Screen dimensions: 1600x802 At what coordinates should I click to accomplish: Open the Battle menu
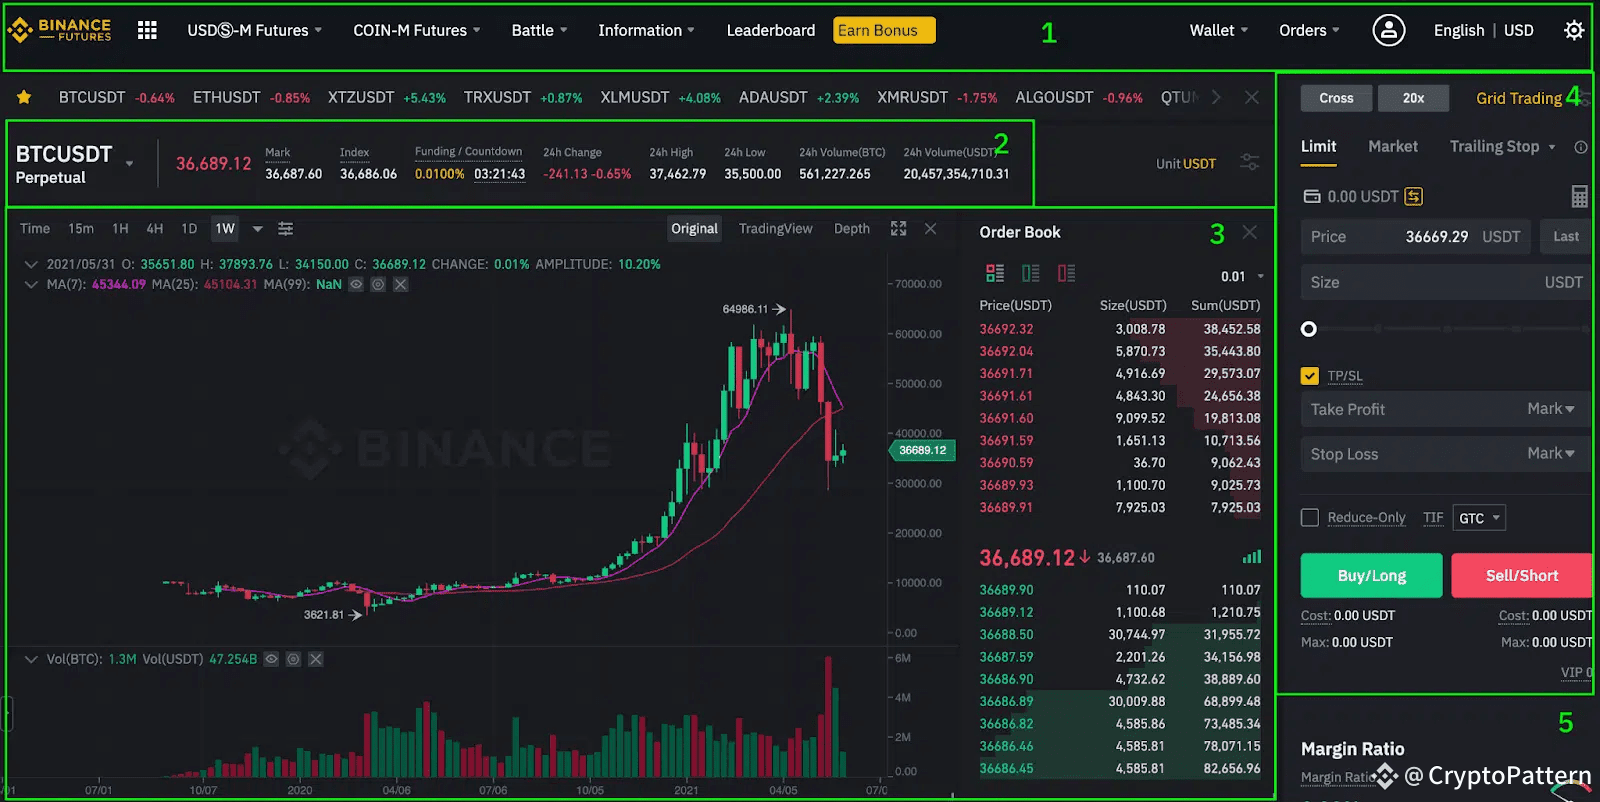coord(539,30)
